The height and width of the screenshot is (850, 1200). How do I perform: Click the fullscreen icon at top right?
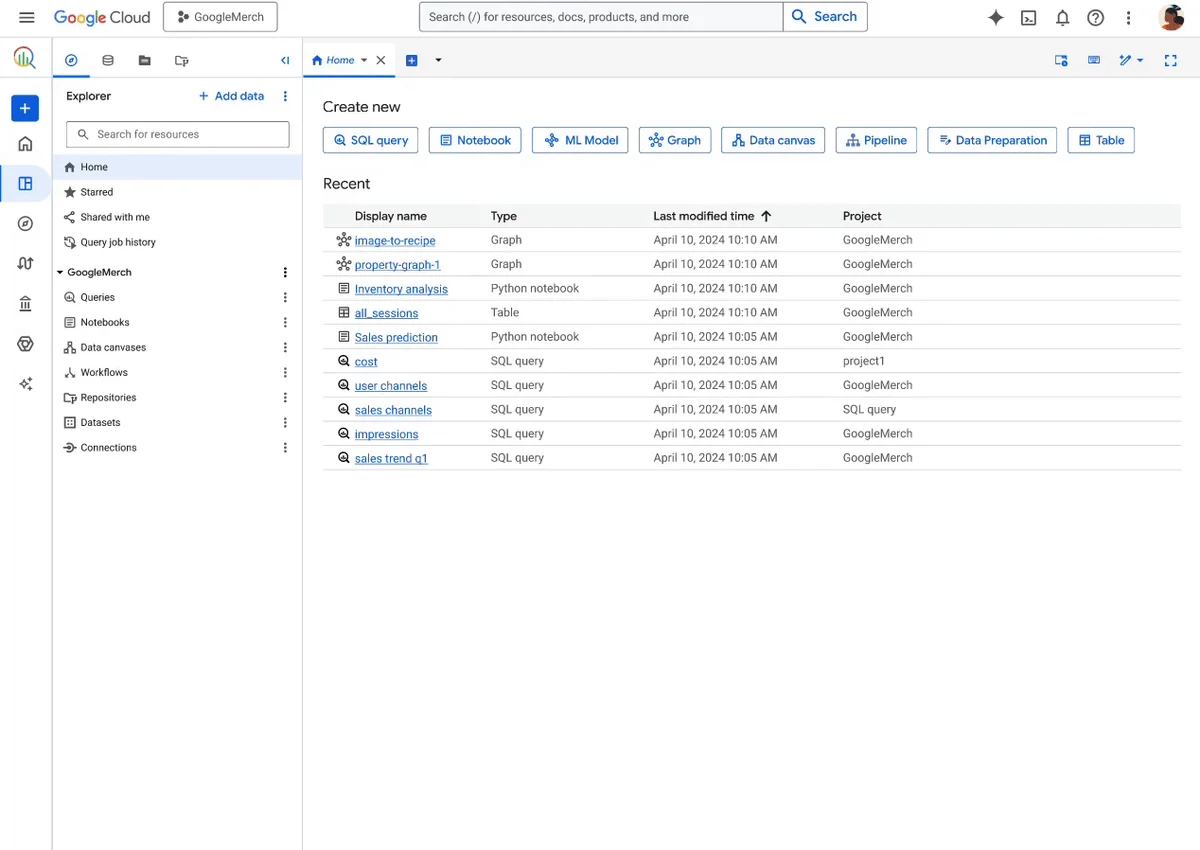[1171, 60]
